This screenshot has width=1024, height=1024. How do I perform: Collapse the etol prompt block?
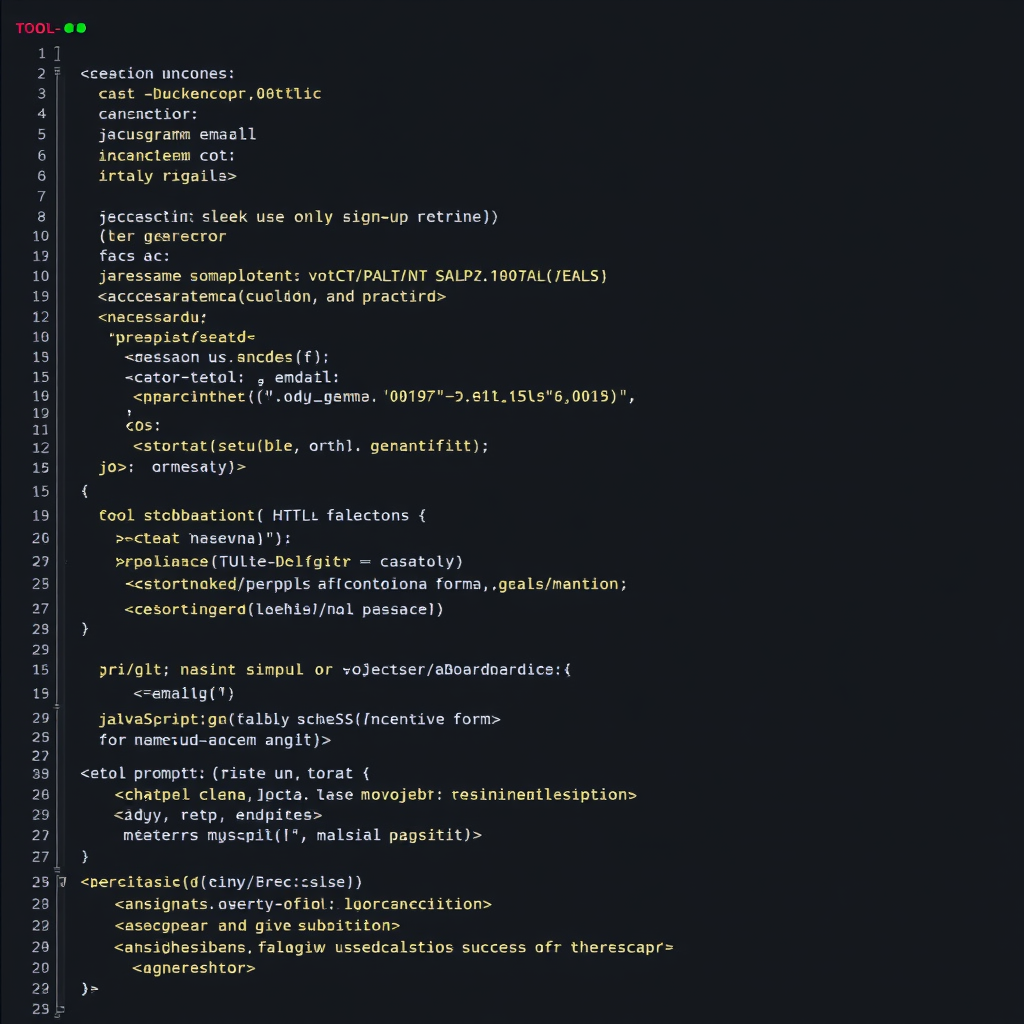(x=58, y=773)
